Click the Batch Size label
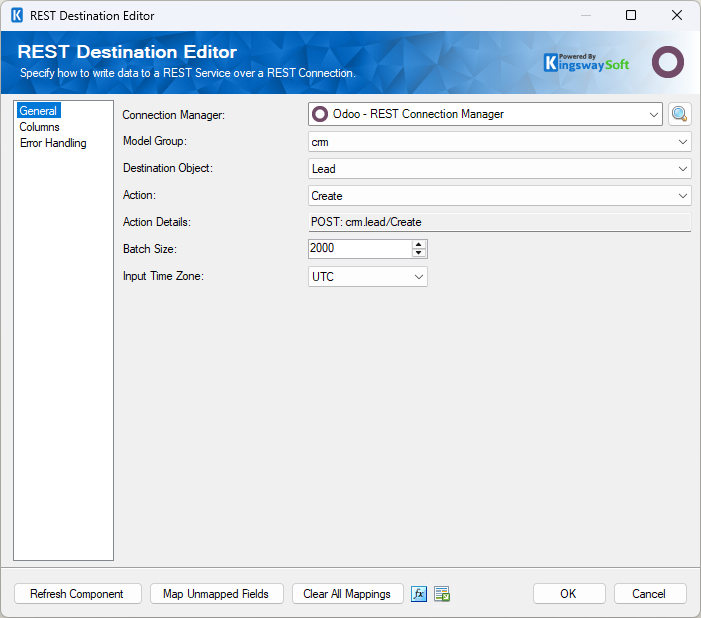This screenshot has height=618, width=701. coord(150,249)
